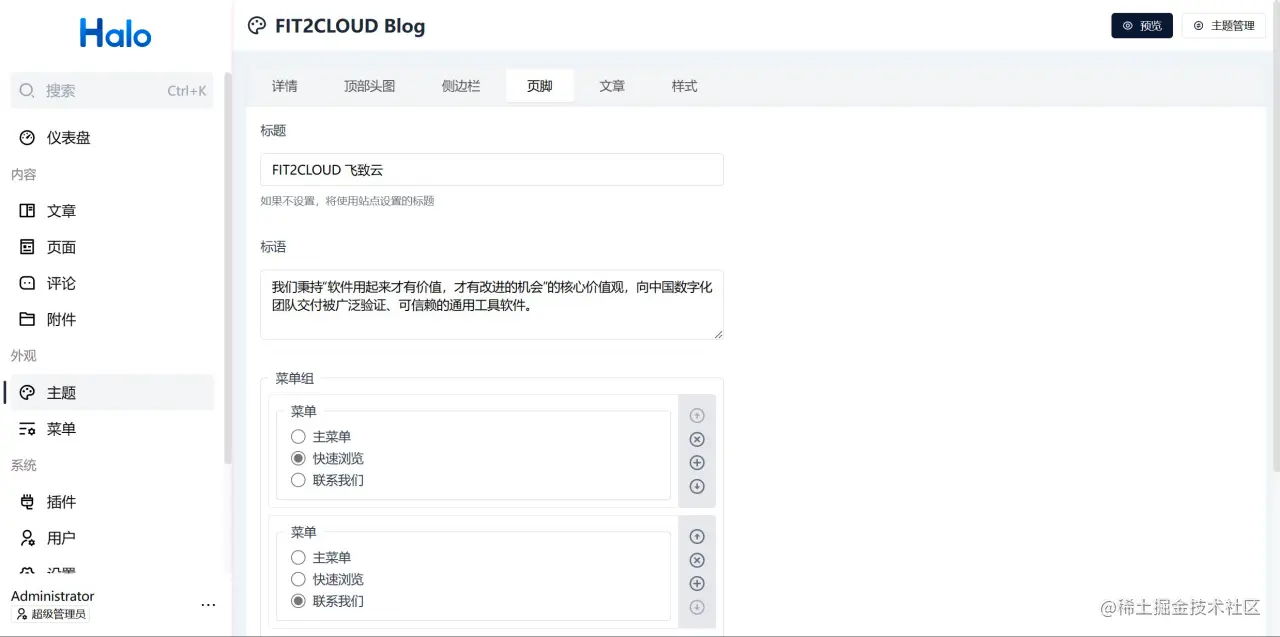Image resolution: width=1280 pixels, height=637 pixels.
Task: Move first 菜单 group up
Action: click(x=697, y=415)
